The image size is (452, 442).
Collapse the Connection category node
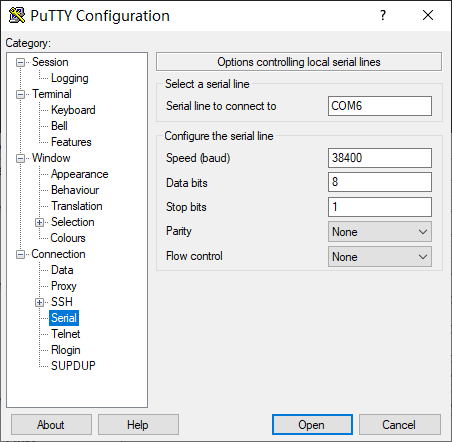(x=20, y=254)
